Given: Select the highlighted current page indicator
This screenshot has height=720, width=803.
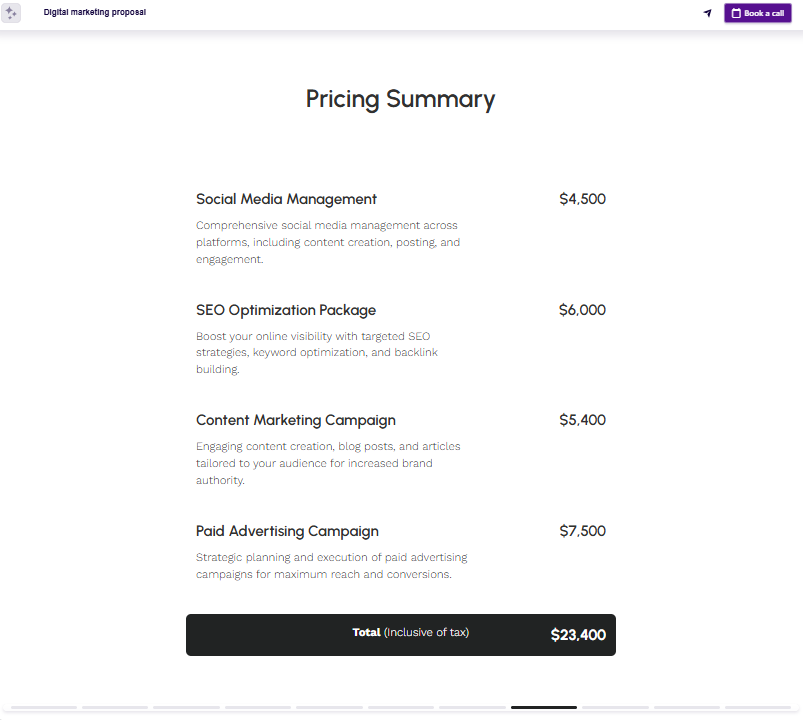Looking at the screenshot, I should click(544, 707).
